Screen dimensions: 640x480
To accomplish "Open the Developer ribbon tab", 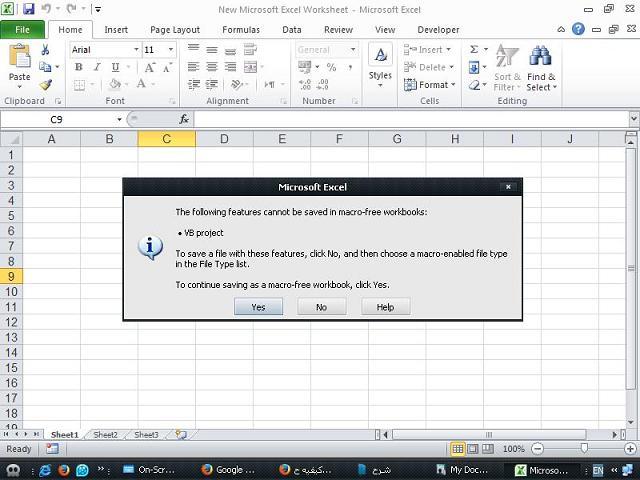I will (438, 30).
